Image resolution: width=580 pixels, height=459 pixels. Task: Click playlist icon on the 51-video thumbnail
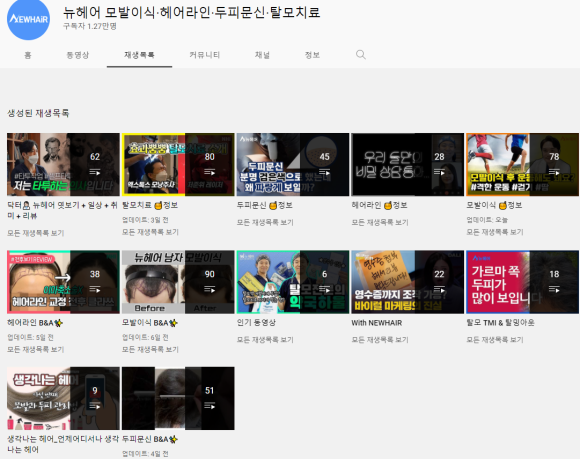[x=209, y=406]
